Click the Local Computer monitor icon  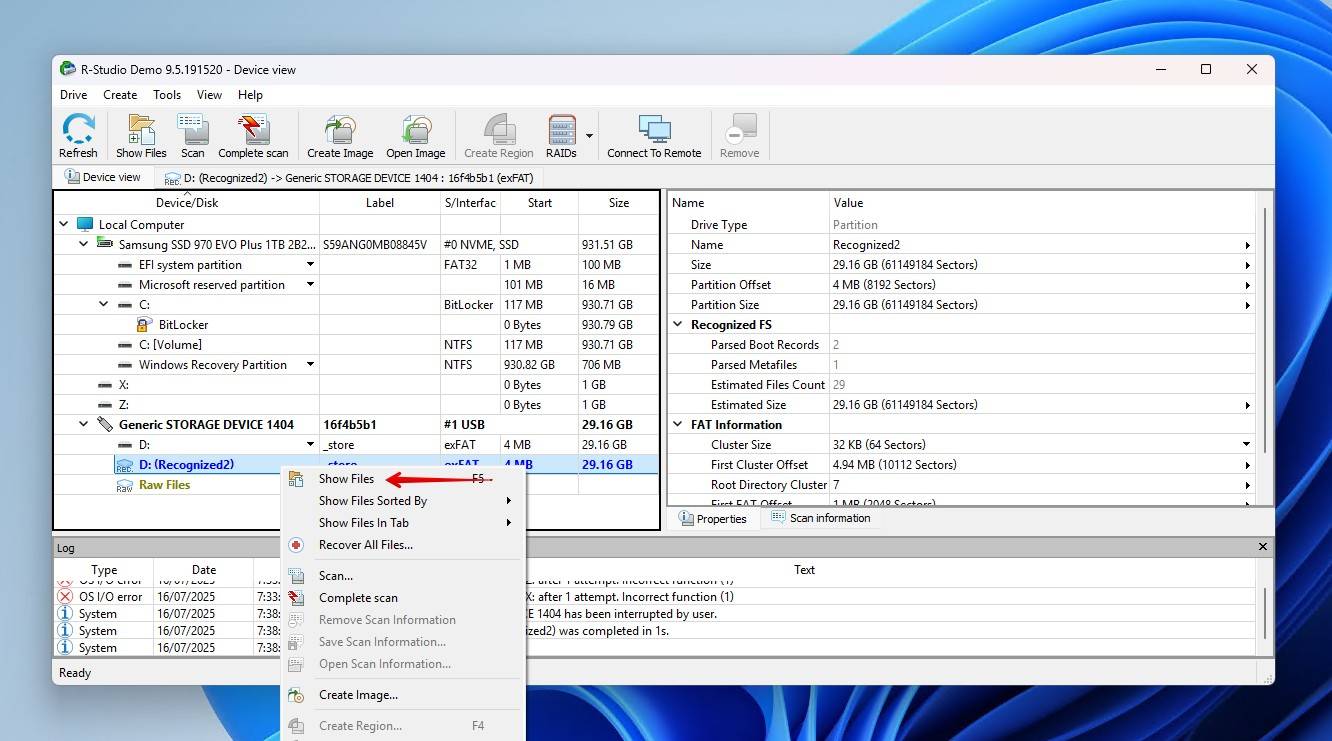click(85, 225)
